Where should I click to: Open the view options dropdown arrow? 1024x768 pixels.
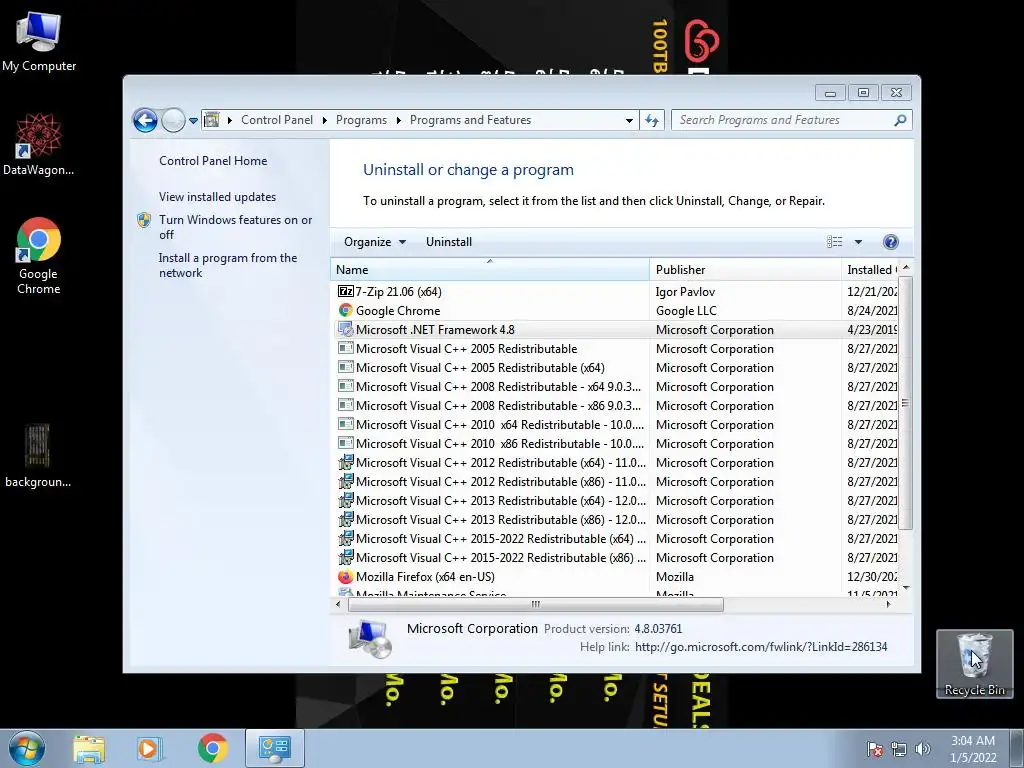point(858,242)
